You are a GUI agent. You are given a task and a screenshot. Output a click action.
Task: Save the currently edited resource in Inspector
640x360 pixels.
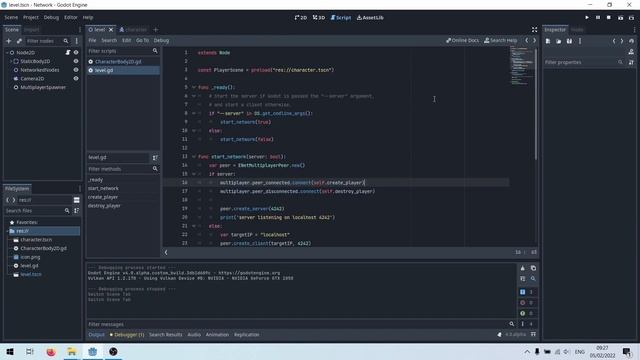tap(569, 41)
